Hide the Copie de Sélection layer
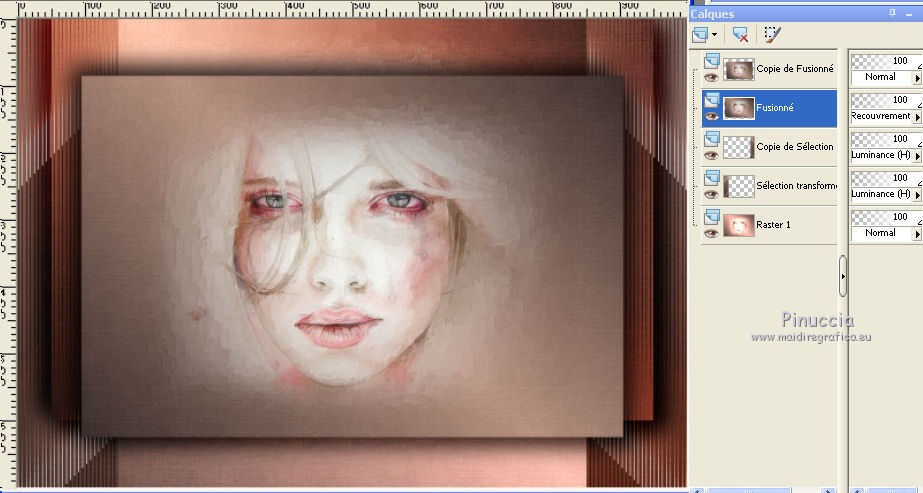This screenshot has width=923, height=493. point(711,155)
